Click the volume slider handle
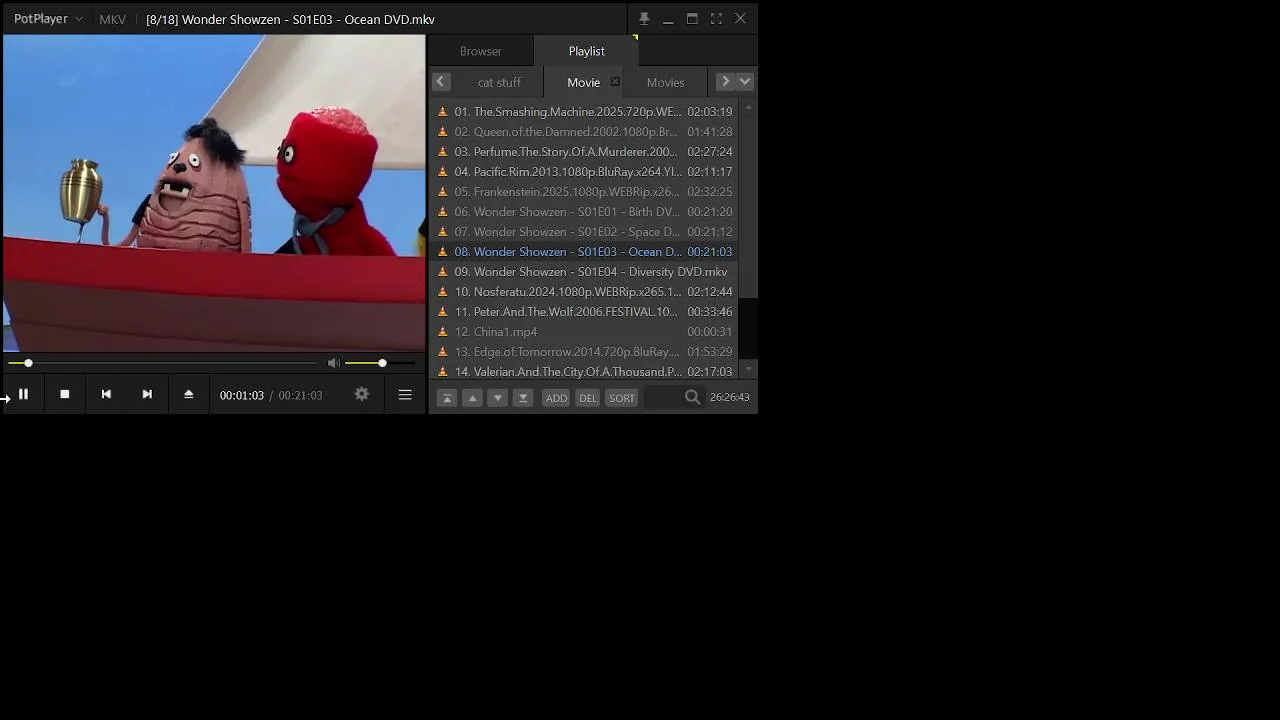Viewport: 1280px width, 720px height. [382, 363]
